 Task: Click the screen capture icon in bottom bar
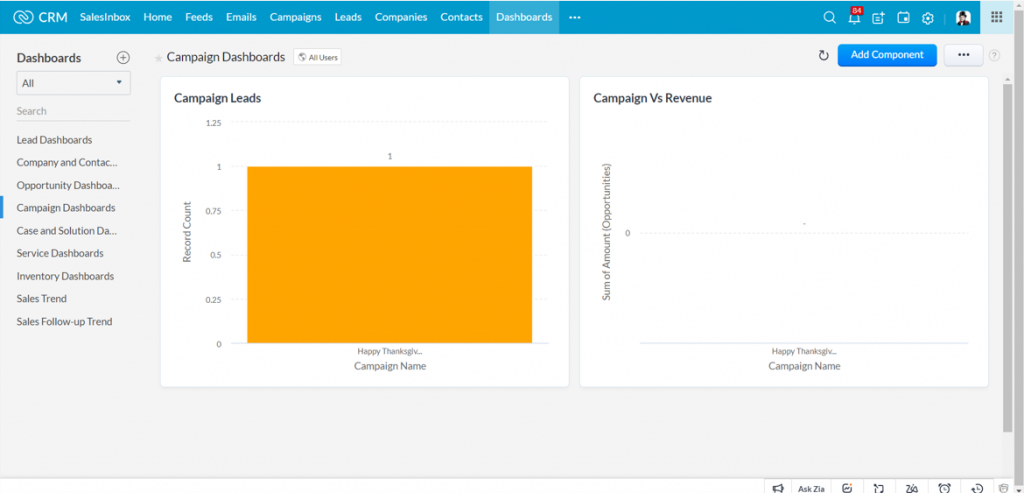pos(880,487)
